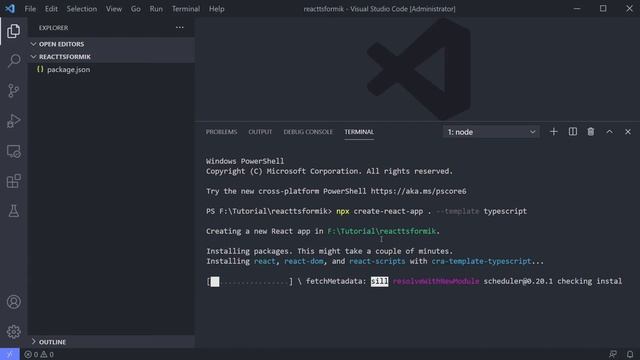Screen dimensions: 640x360
Task: Click the VS Code logo icon
Action: tap(10, 9)
